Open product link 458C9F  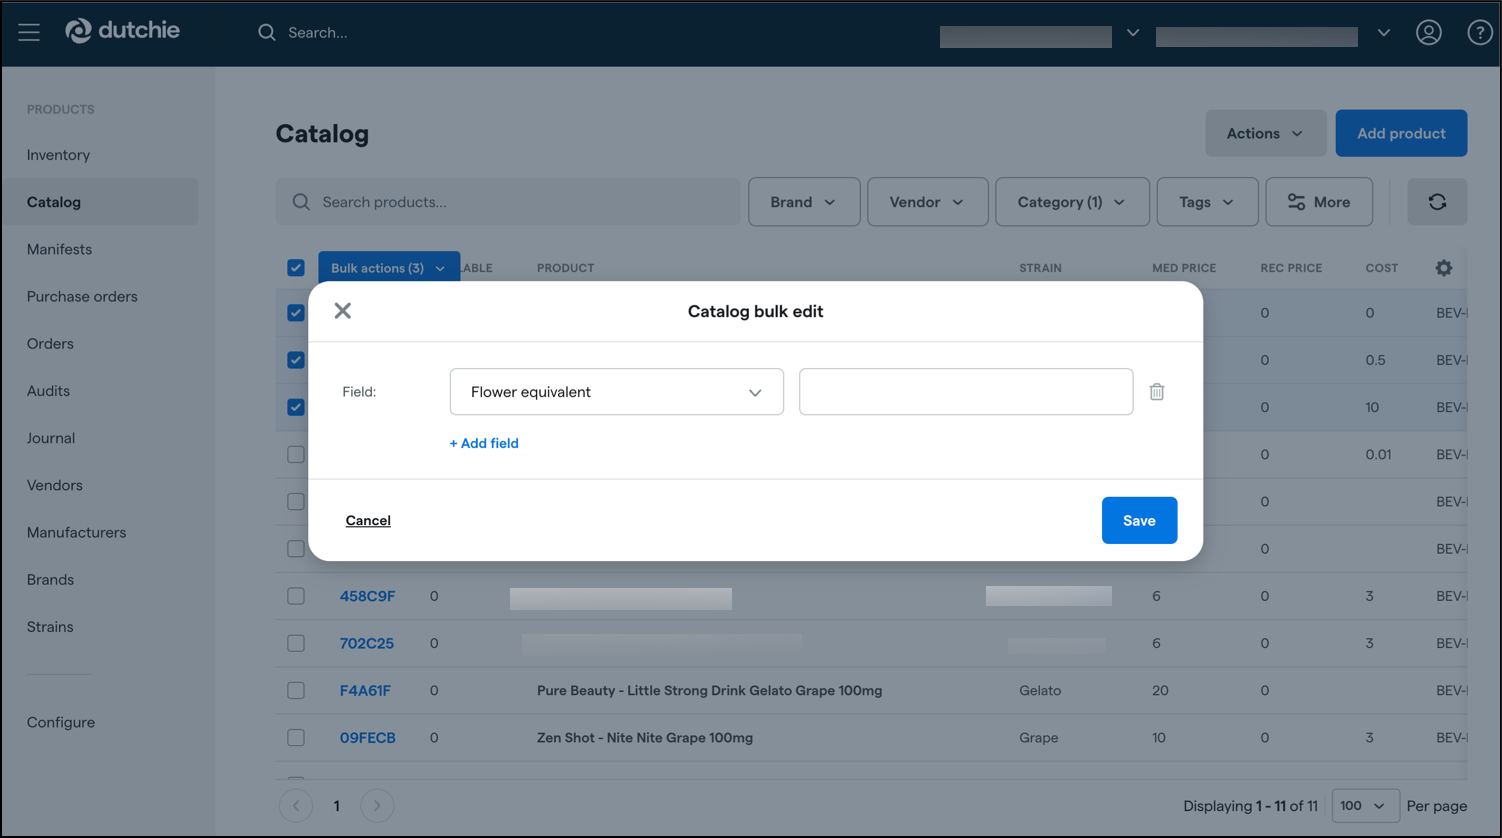click(x=367, y=596)
